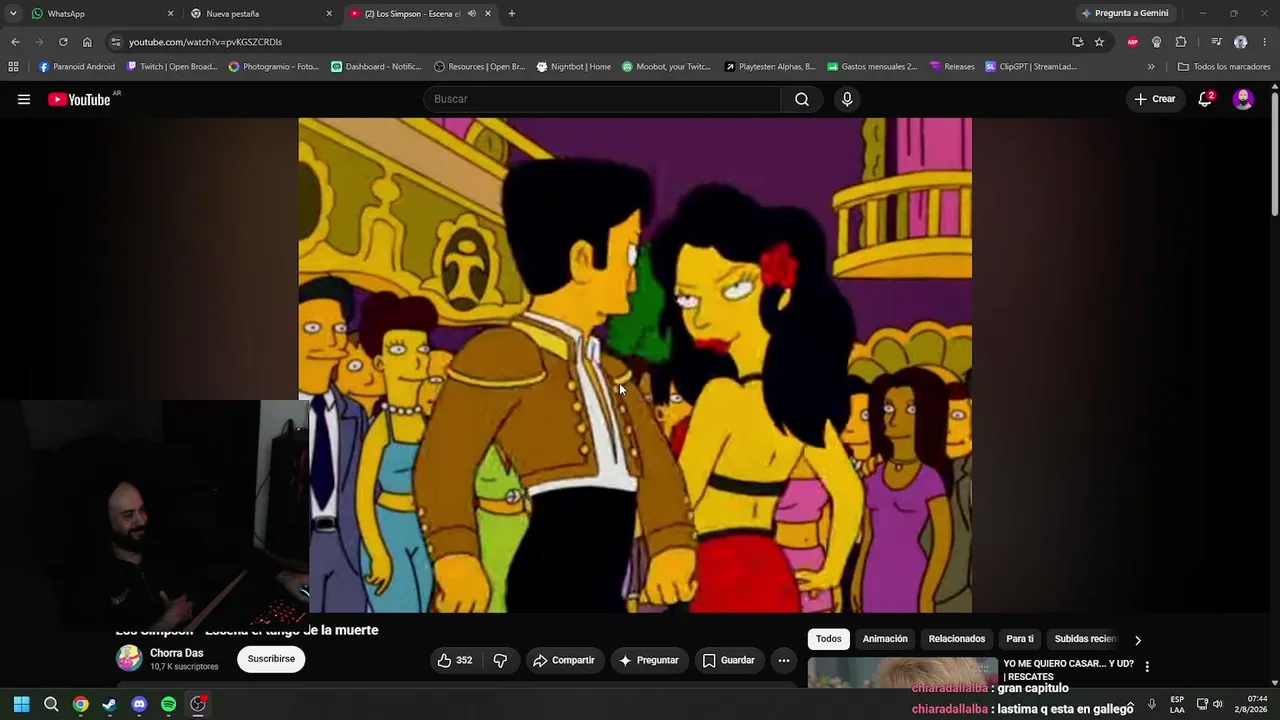Open the Paranoid Android bookmark
Image resolution: width=1280 pixels, height=720 pixels.
click(77, 67)
